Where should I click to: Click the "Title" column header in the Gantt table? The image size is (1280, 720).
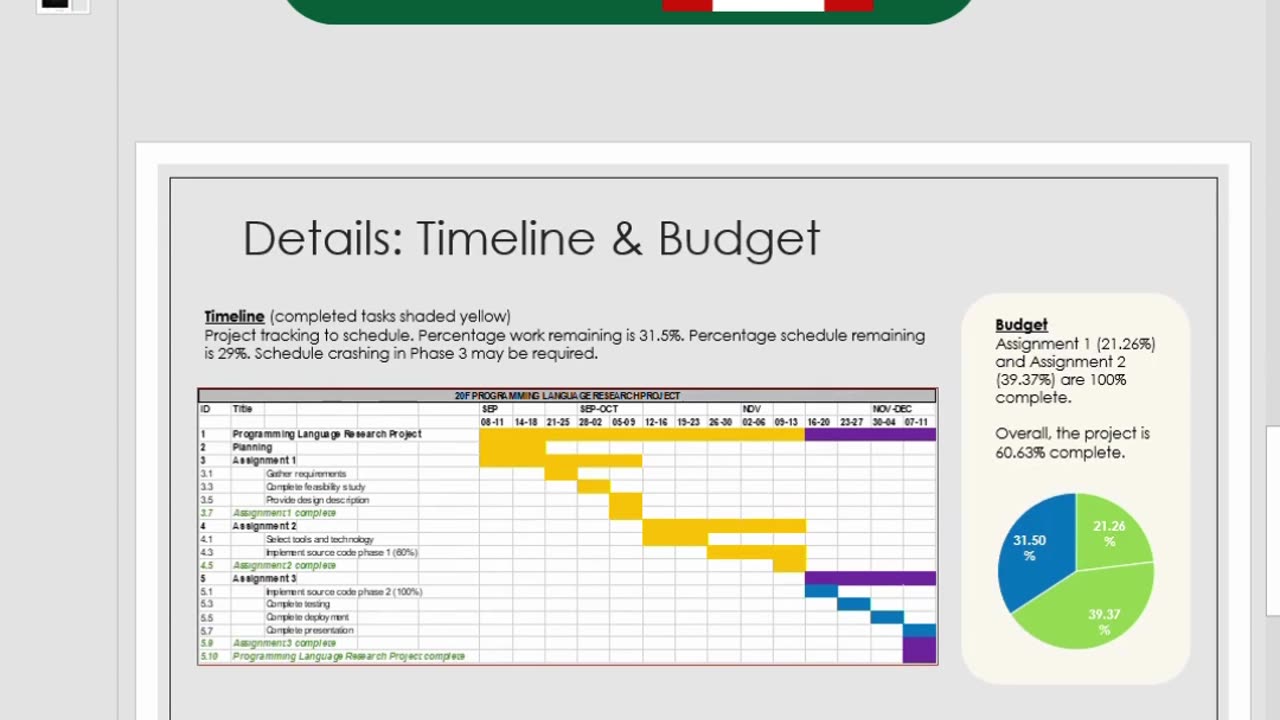242,409
